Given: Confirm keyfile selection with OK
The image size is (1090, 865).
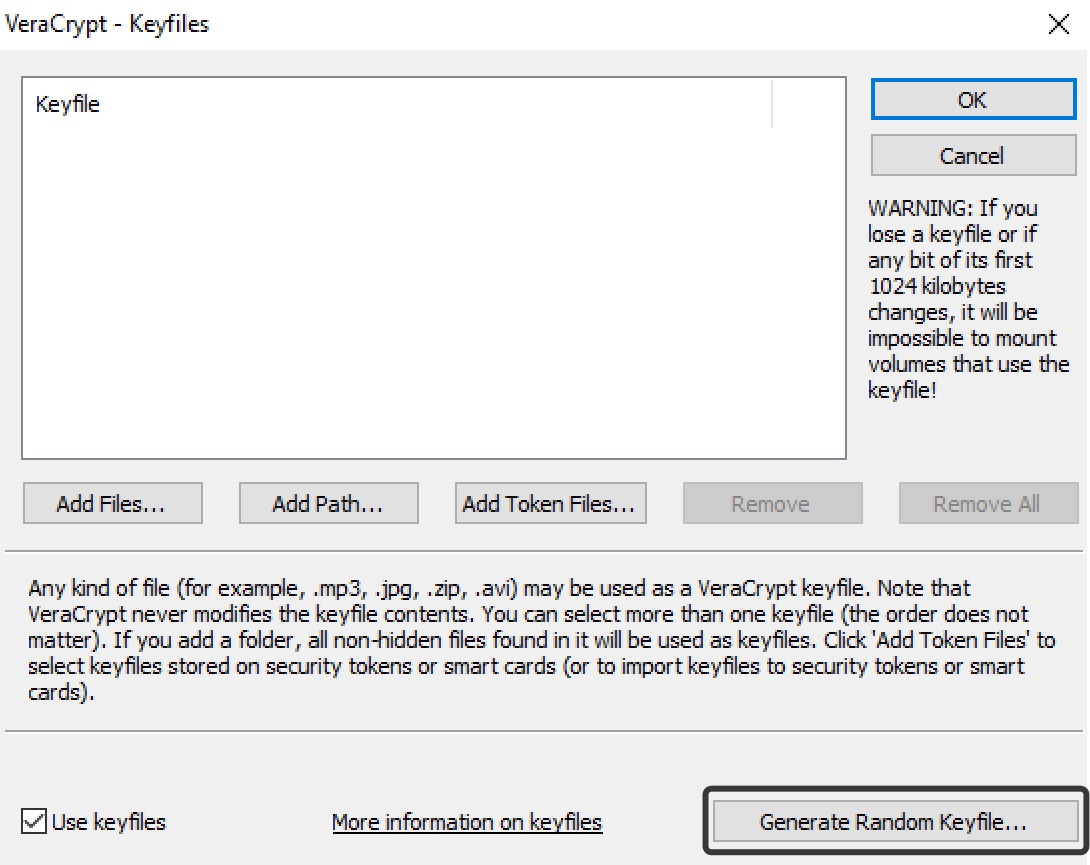Looking at the screenshot, I should (973, 100).
